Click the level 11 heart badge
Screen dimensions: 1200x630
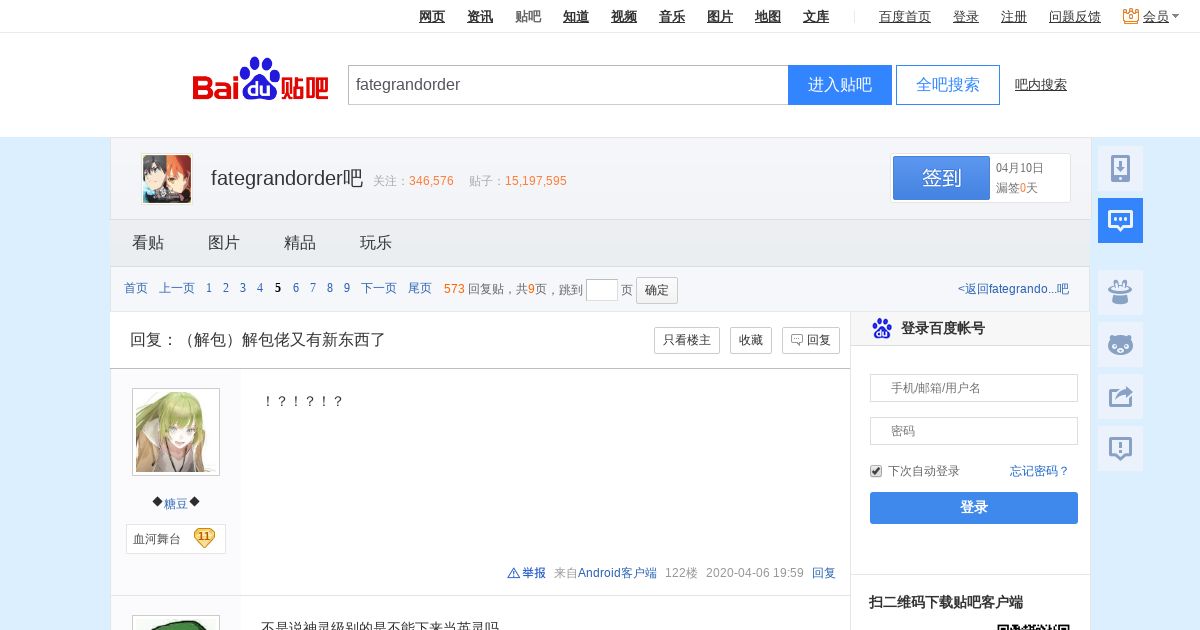[204, 538]
